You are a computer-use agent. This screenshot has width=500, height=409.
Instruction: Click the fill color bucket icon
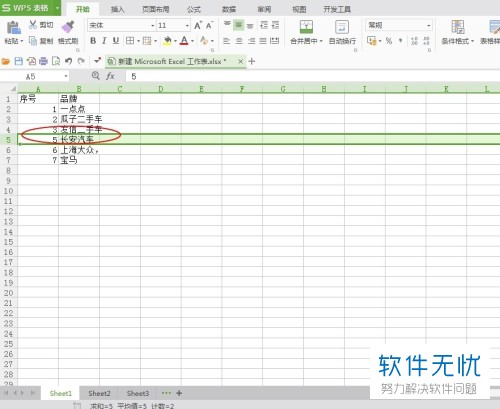click(167, 41)
